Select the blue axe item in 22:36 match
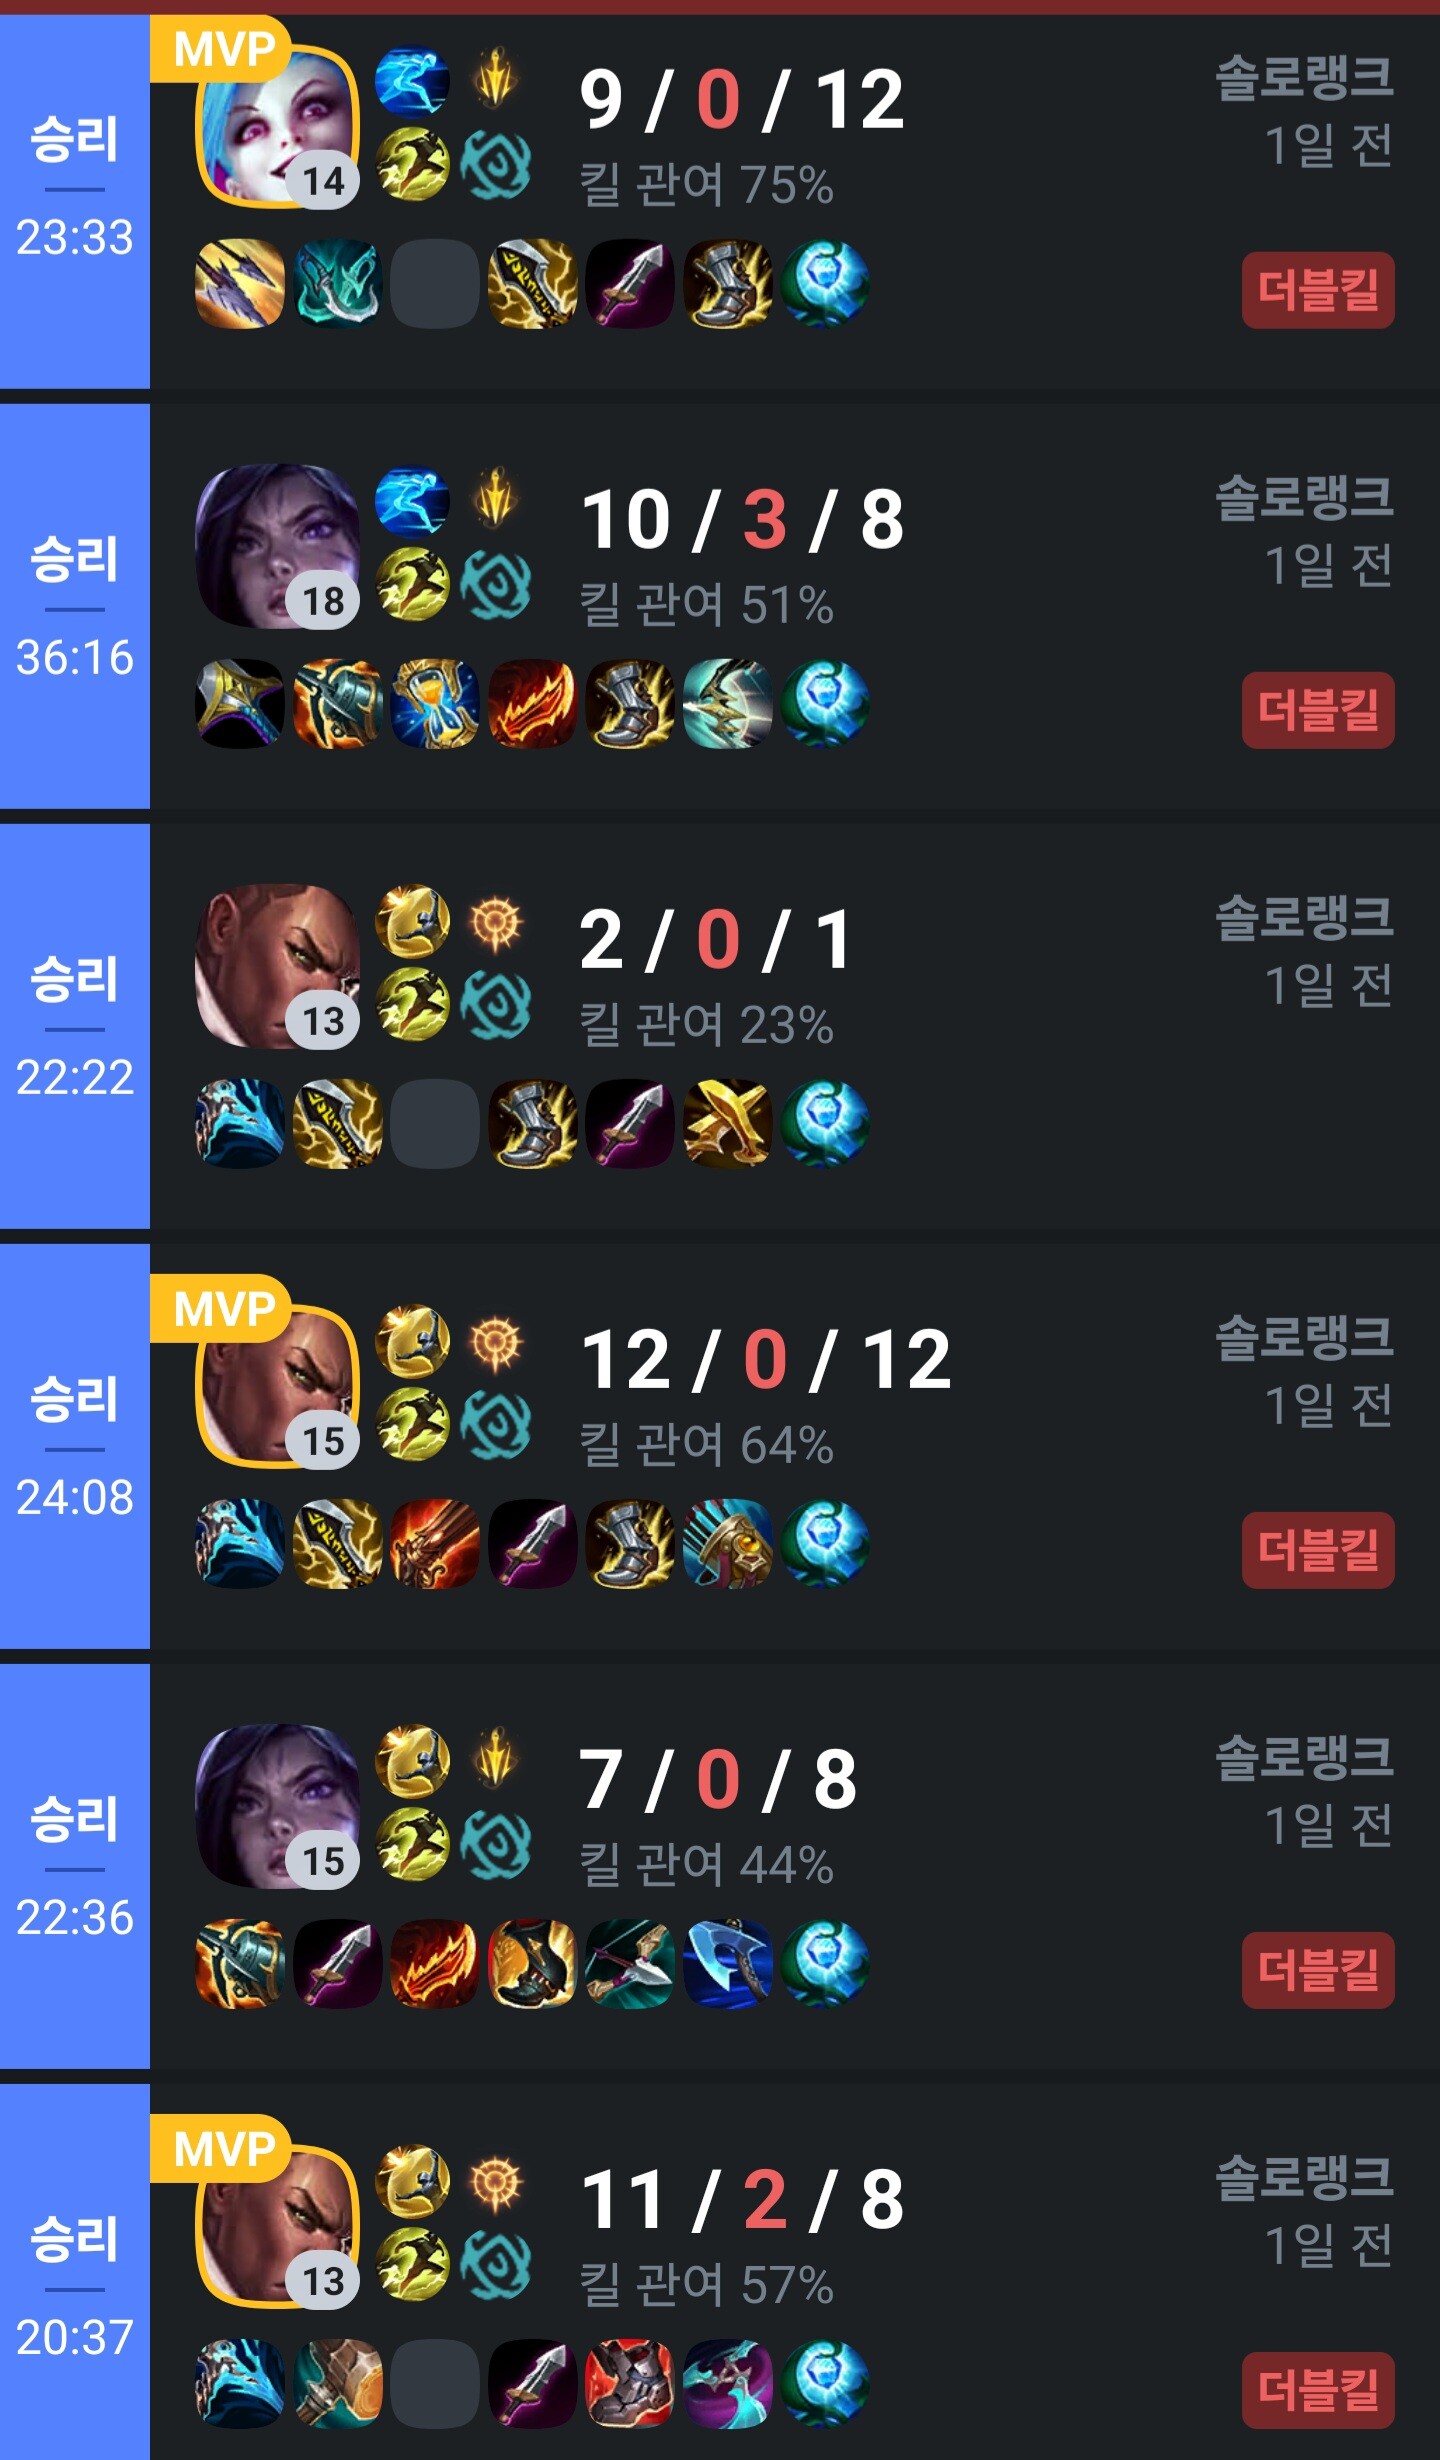 tap(727, 1964)
